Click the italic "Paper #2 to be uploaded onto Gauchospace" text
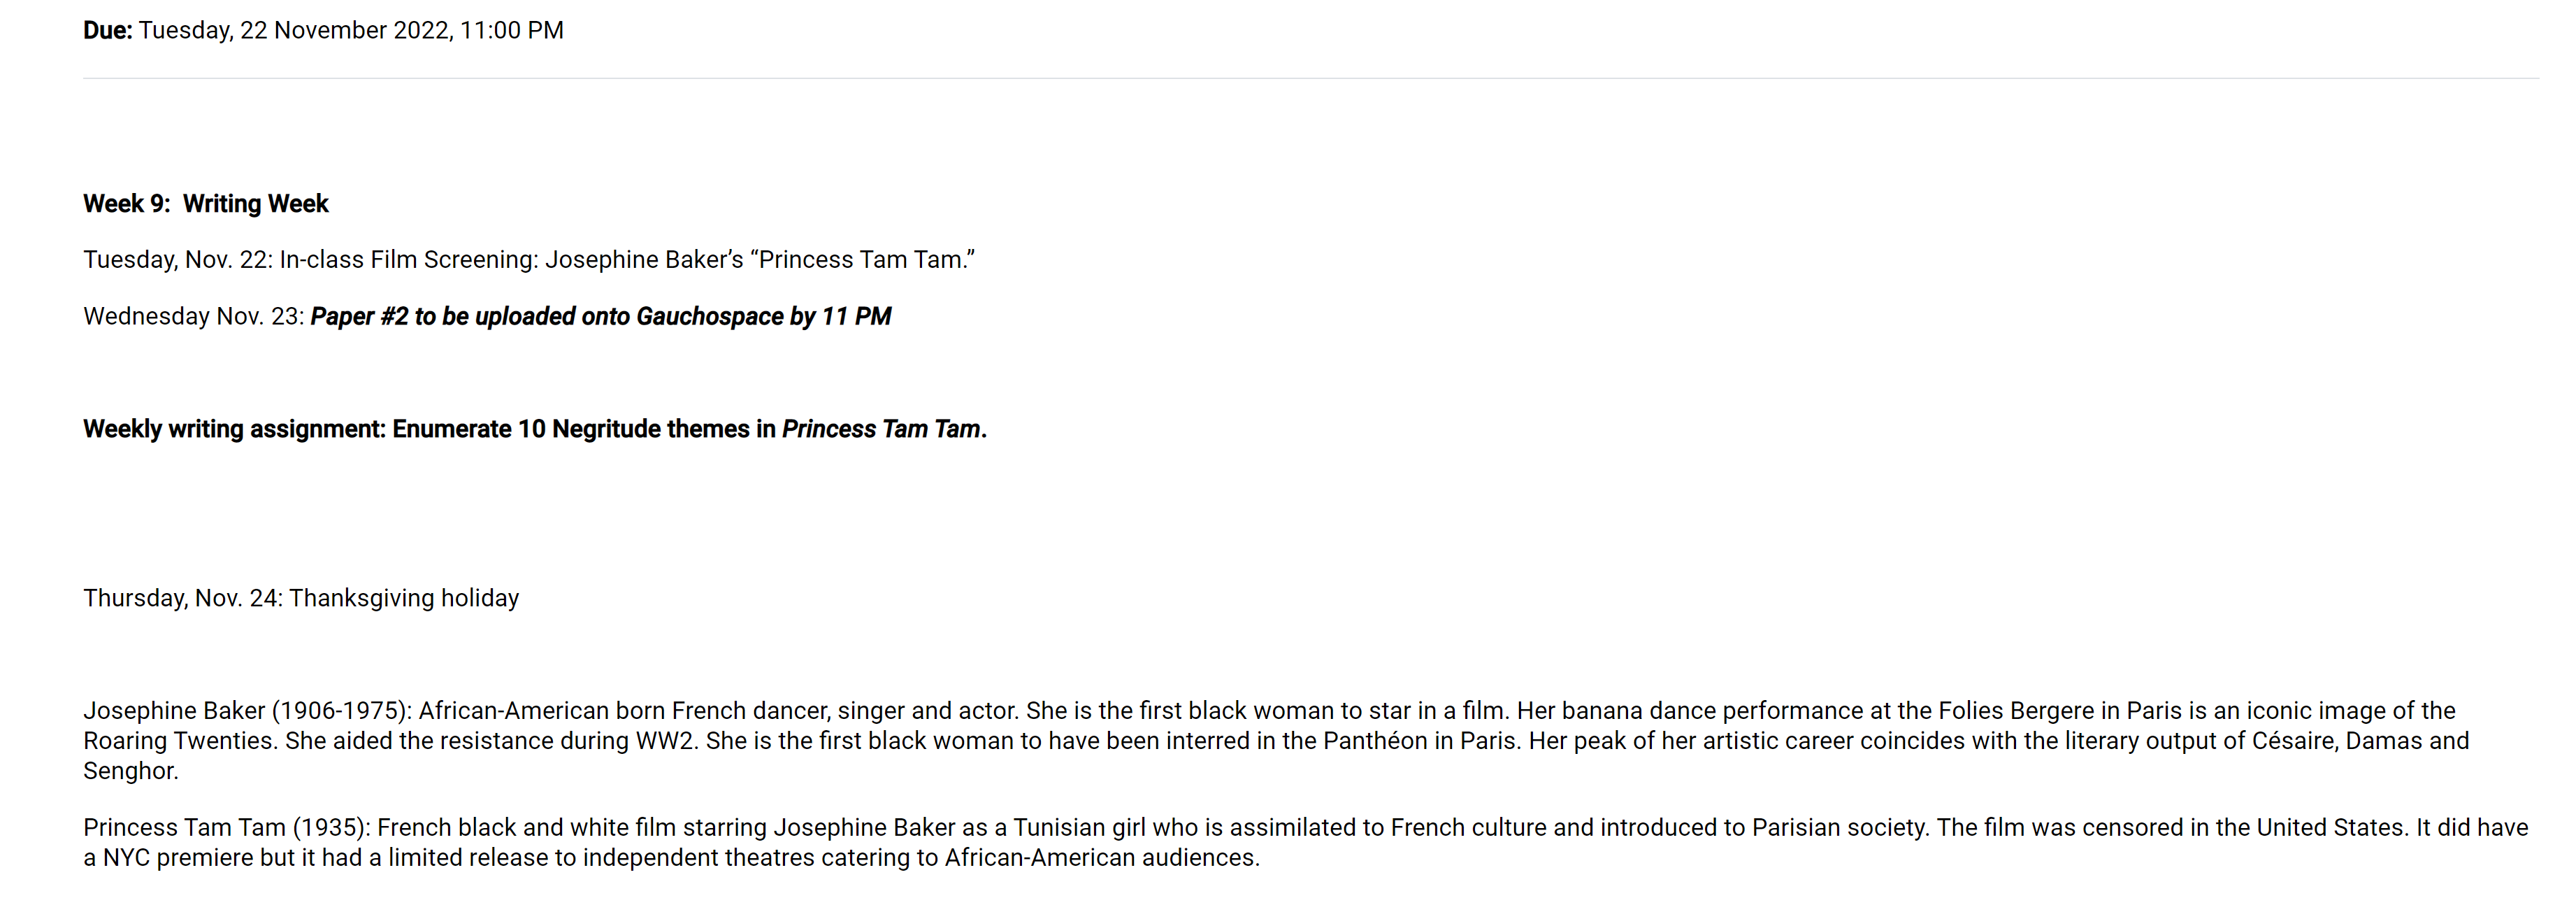The height and width of the screenshot is (898, 2576). coord(547,317)
